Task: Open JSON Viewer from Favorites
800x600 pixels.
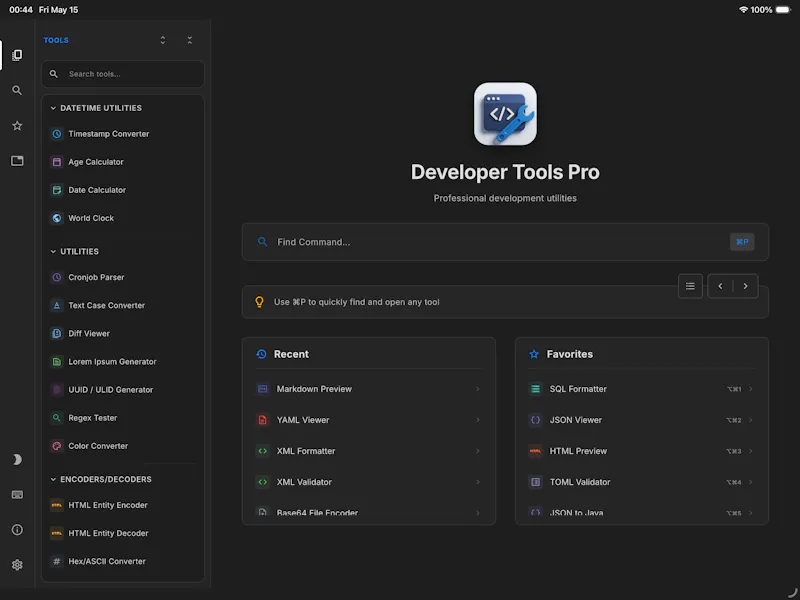Action: click(641, 420)
